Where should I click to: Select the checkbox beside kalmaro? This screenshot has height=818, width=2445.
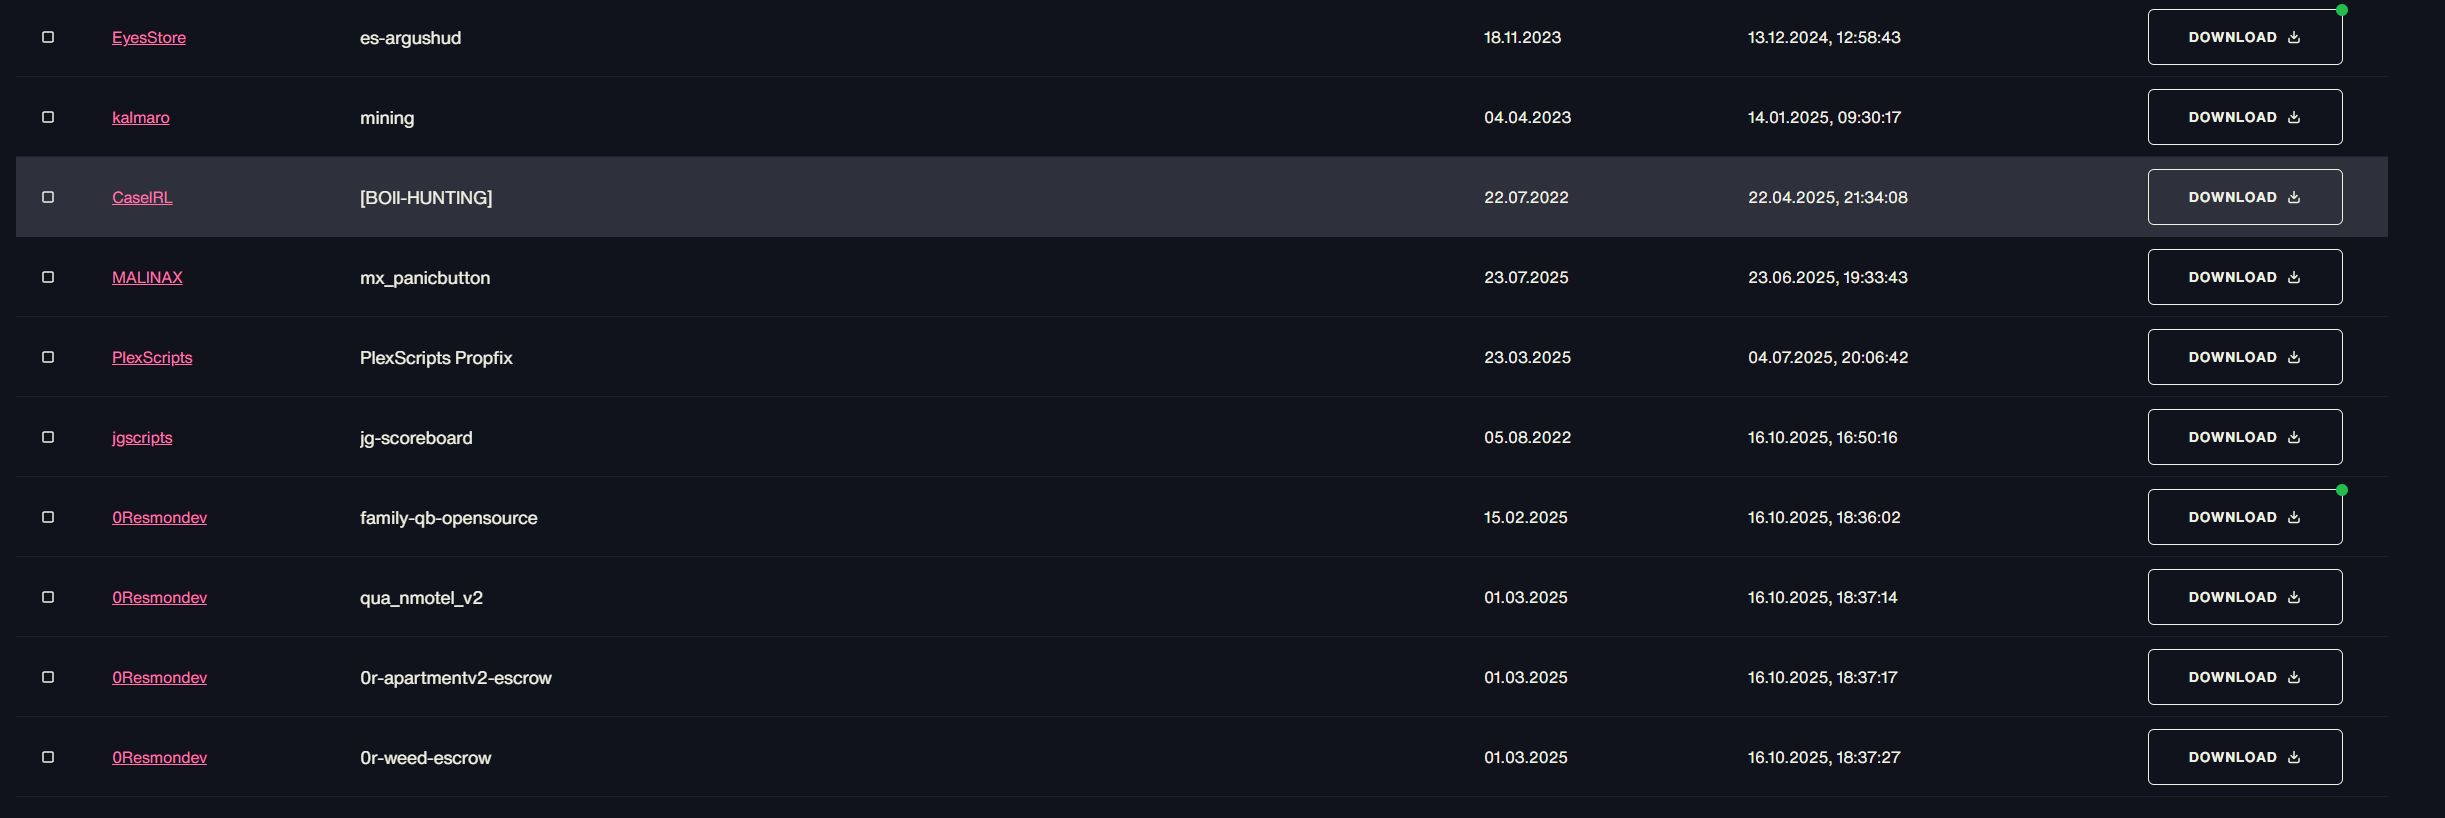[48, 117]
